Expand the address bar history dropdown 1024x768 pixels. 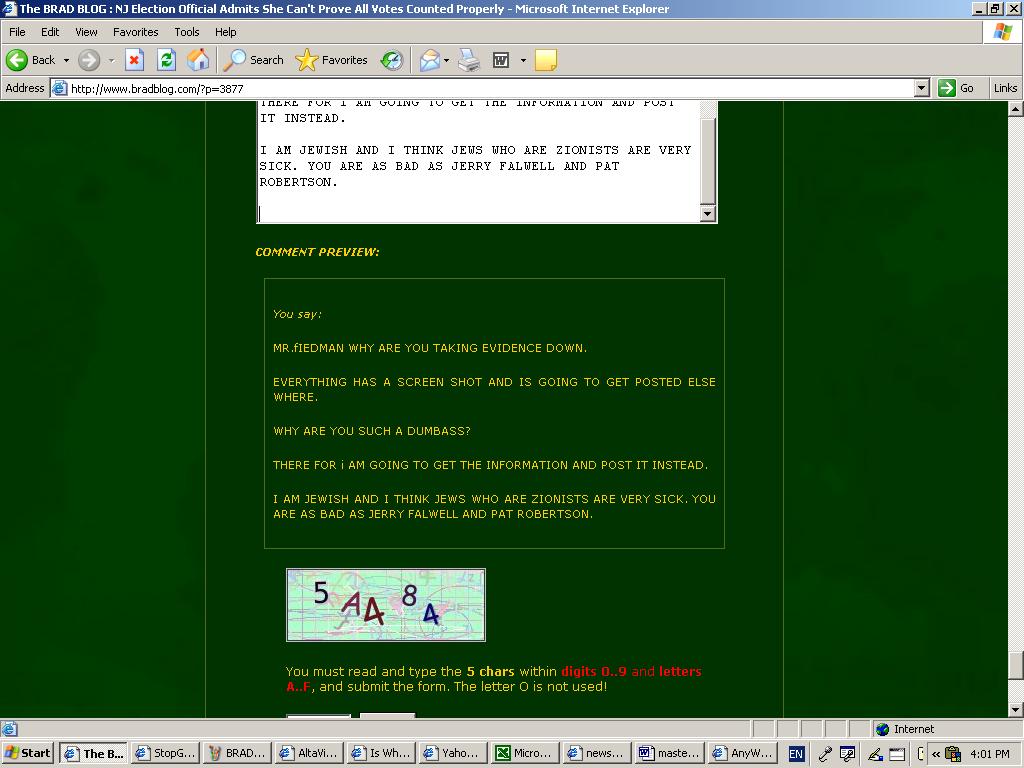[x=921, y=88]
